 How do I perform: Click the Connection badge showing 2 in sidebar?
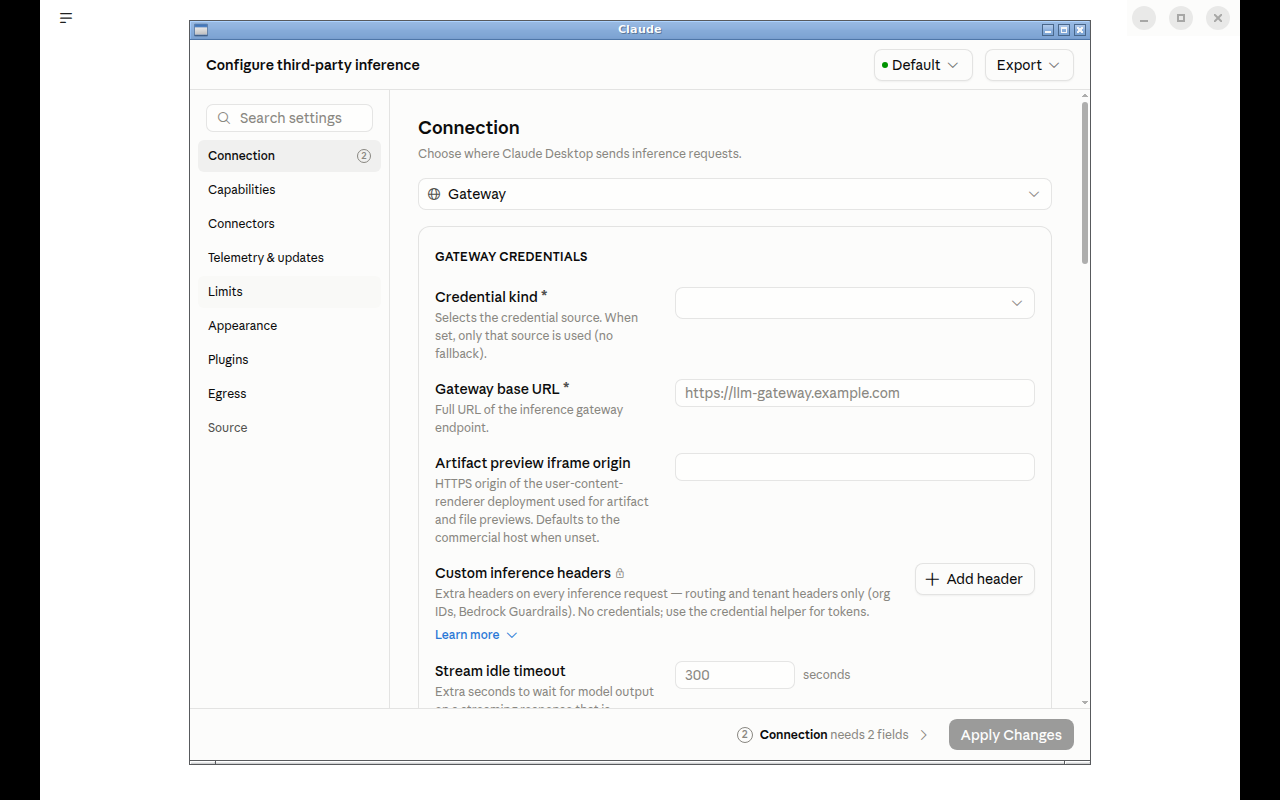click(364, 156)
